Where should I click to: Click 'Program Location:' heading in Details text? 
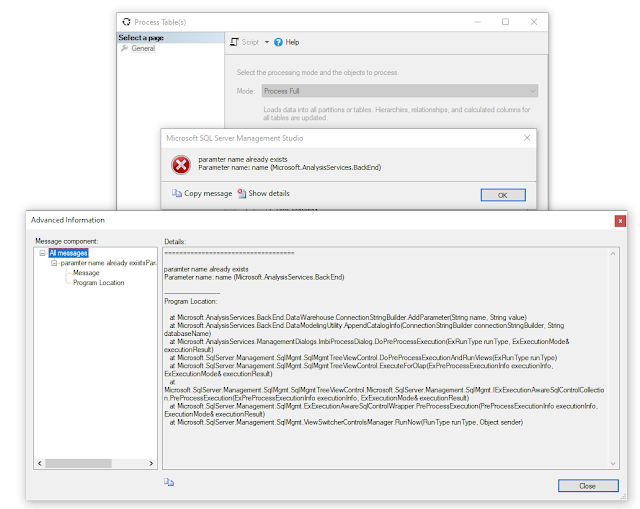point(191,301)
